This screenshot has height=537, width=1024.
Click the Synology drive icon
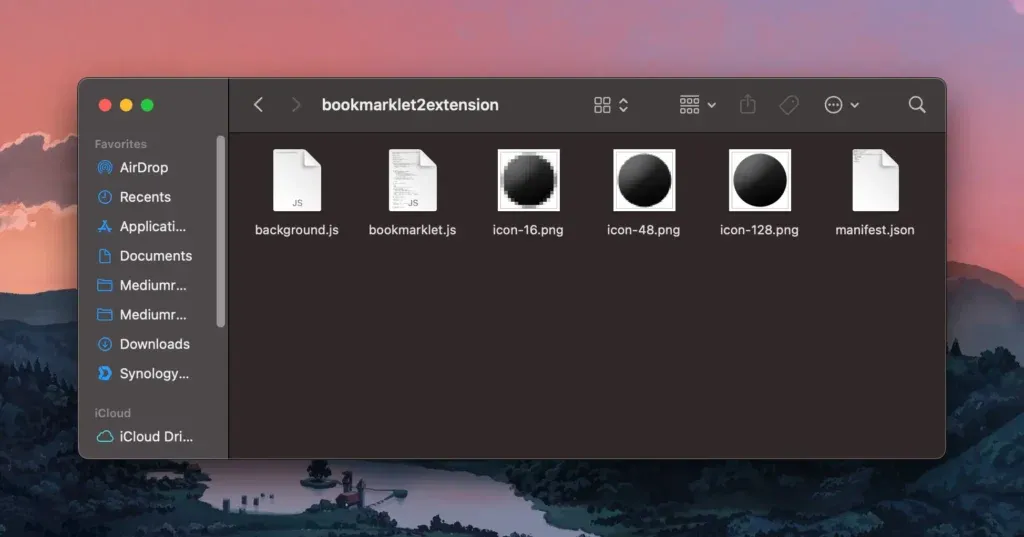[104, 374]
